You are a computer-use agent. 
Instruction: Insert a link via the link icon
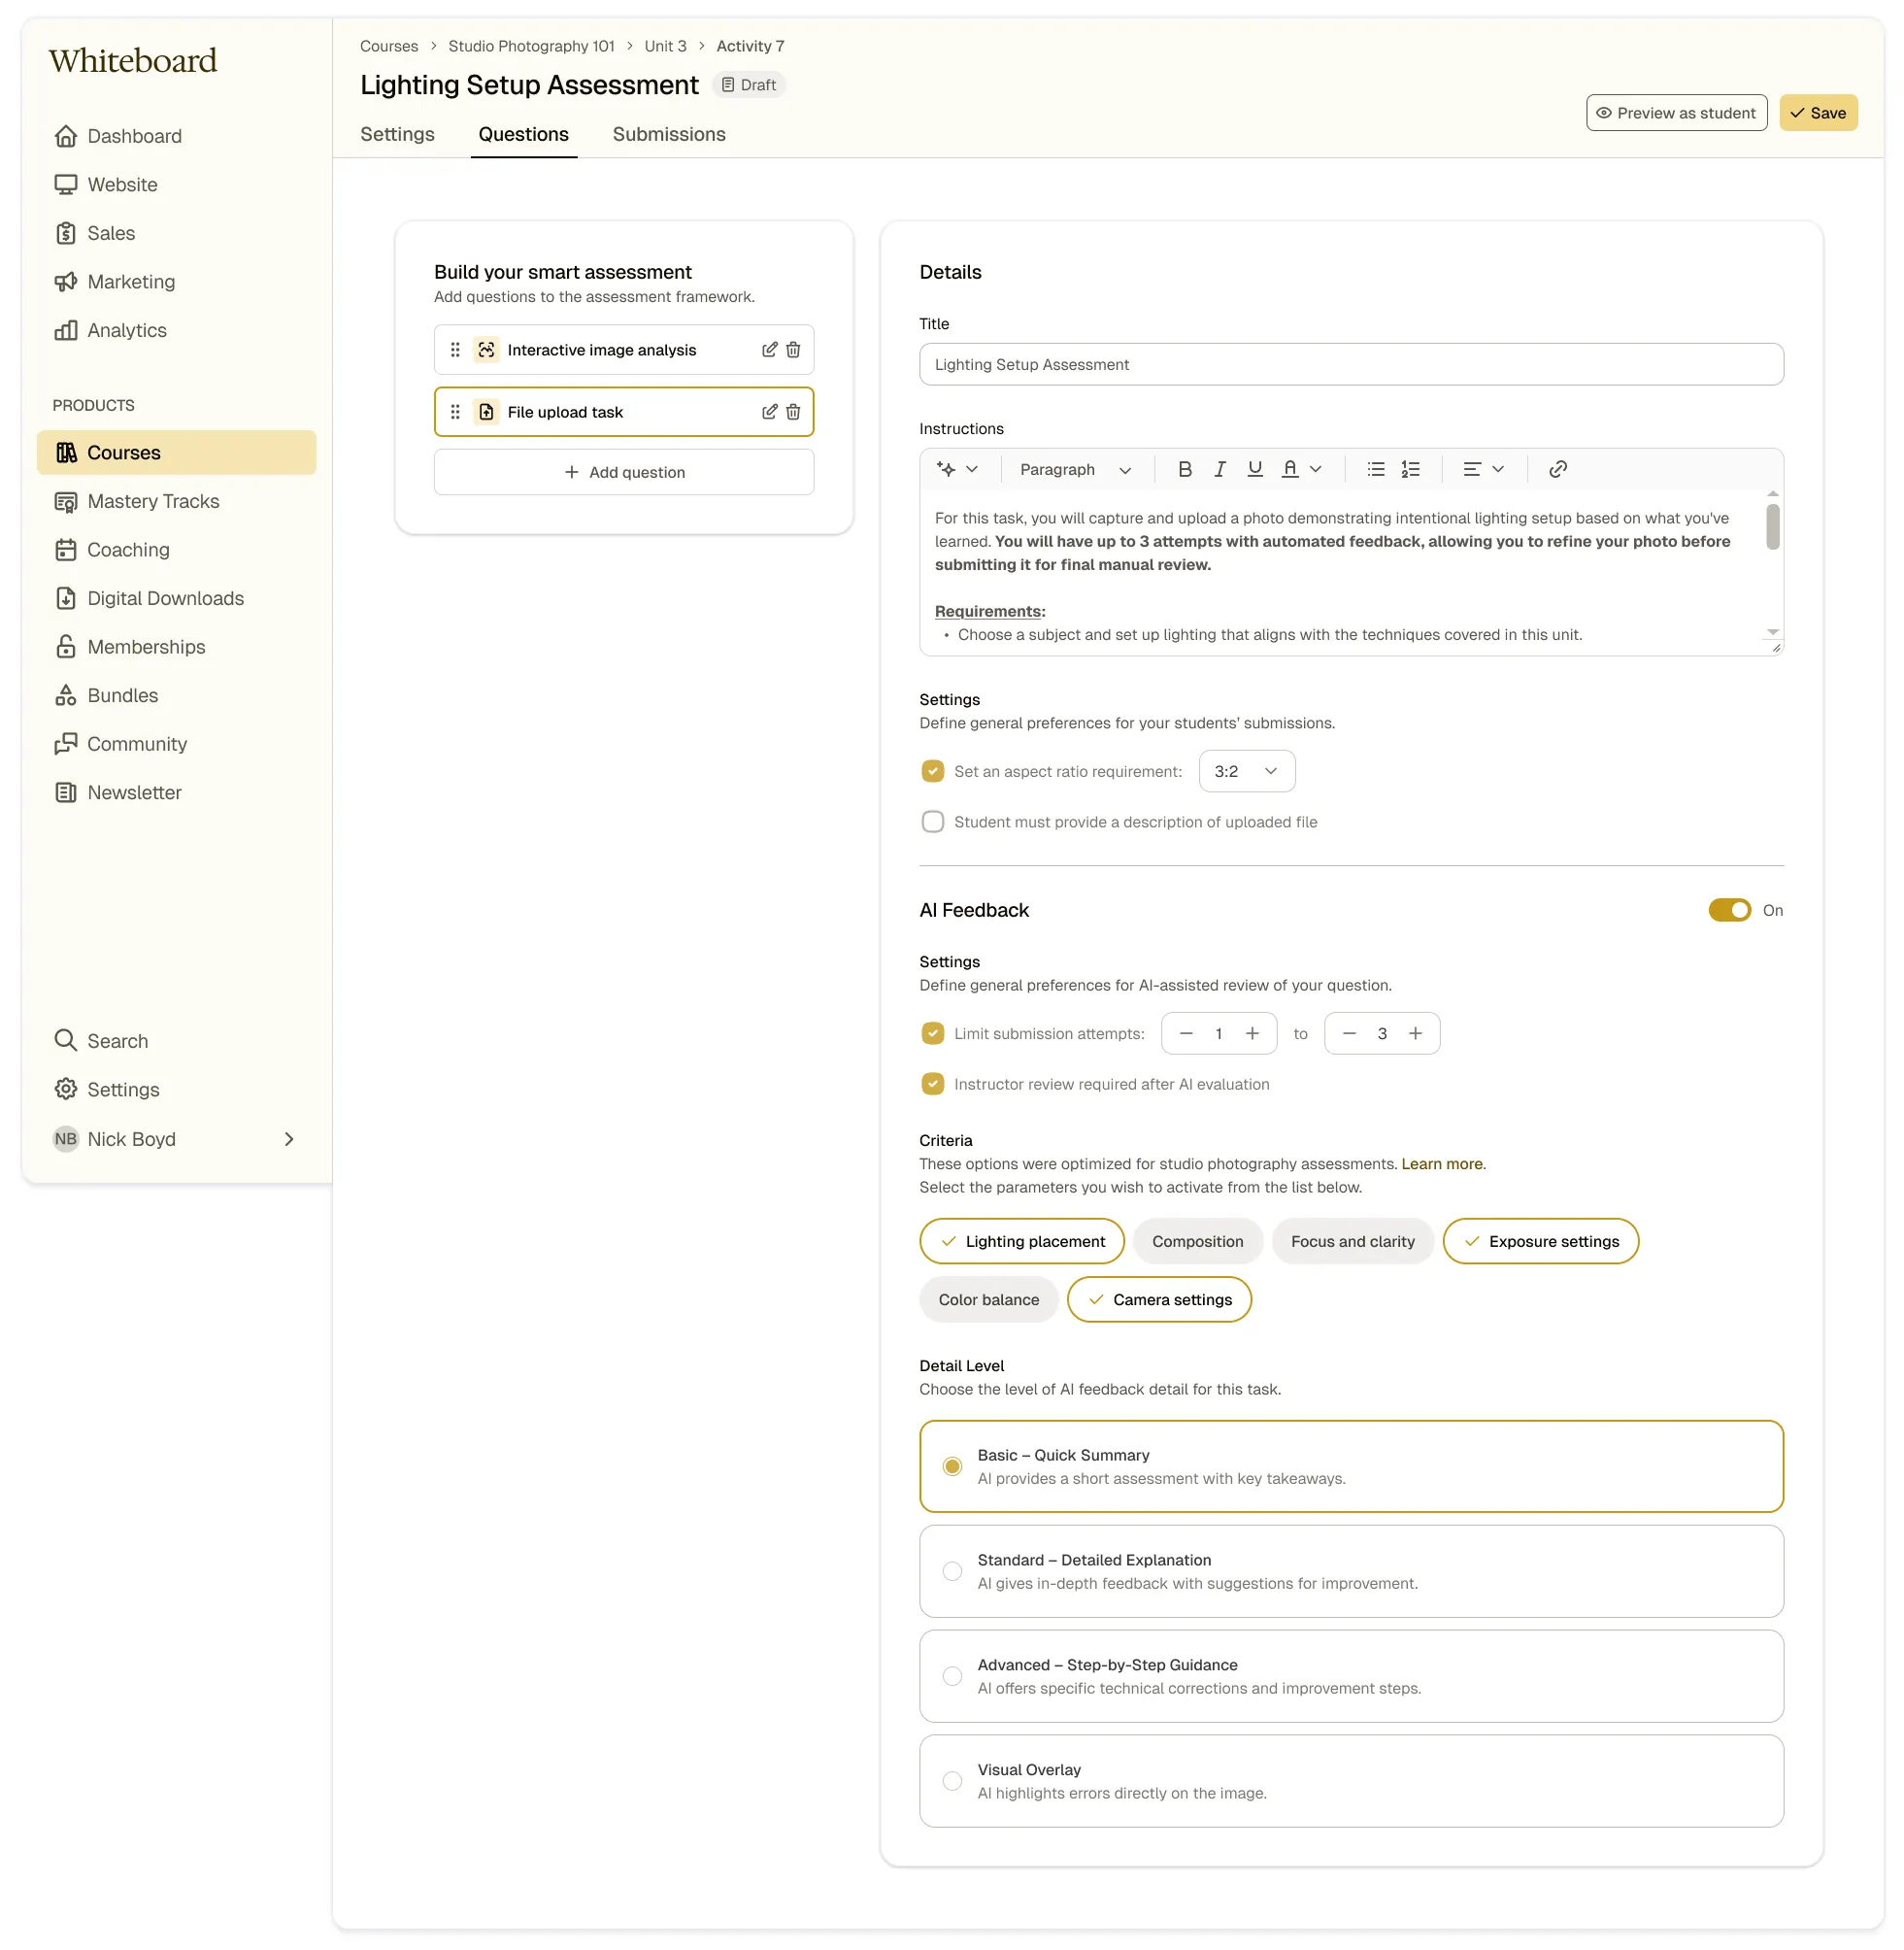point(1557,469)
